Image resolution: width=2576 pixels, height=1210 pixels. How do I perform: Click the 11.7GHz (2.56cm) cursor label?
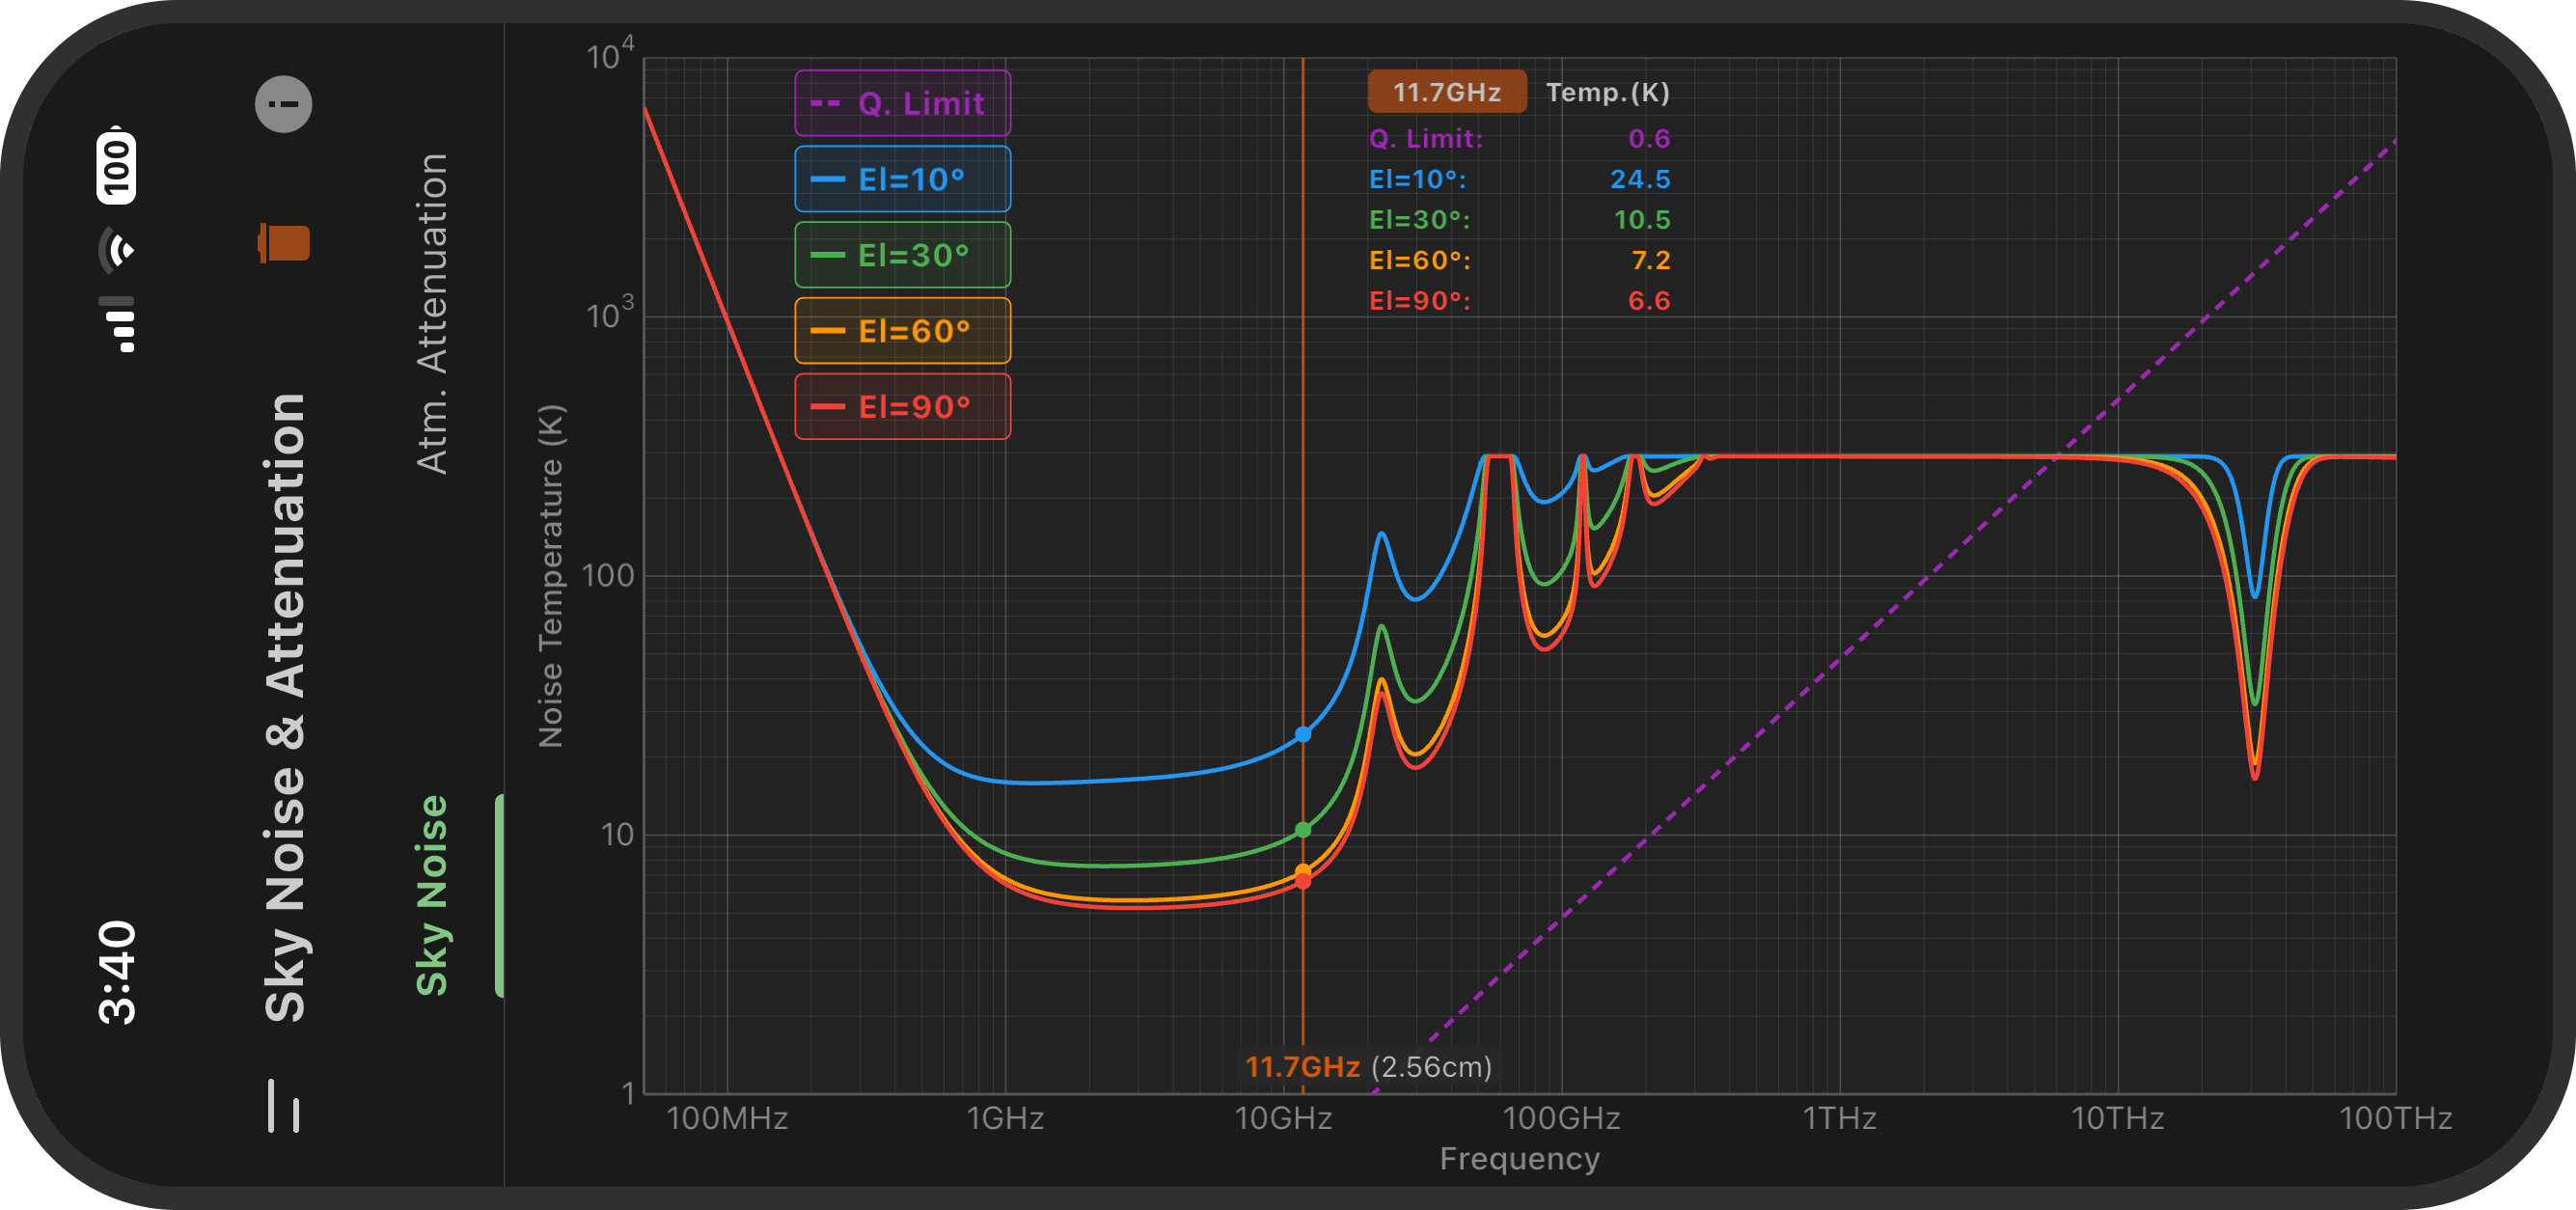[x=1368, y=1067]
